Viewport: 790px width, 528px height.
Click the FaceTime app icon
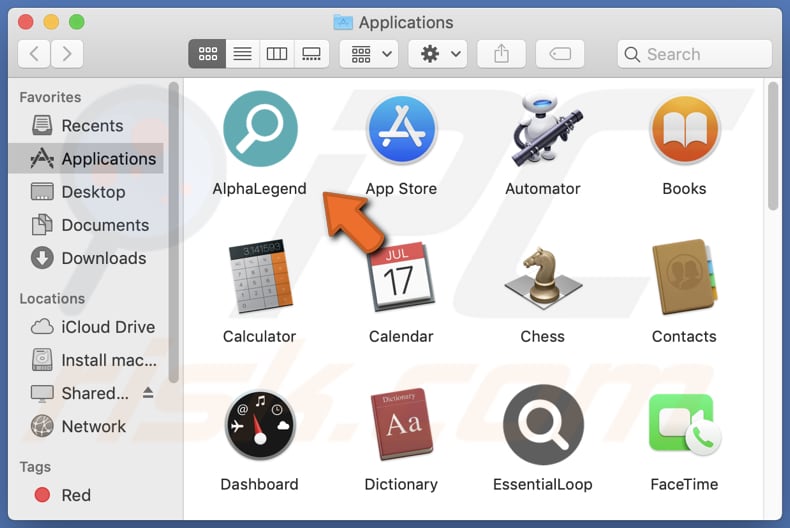click(x=684, y=426)
